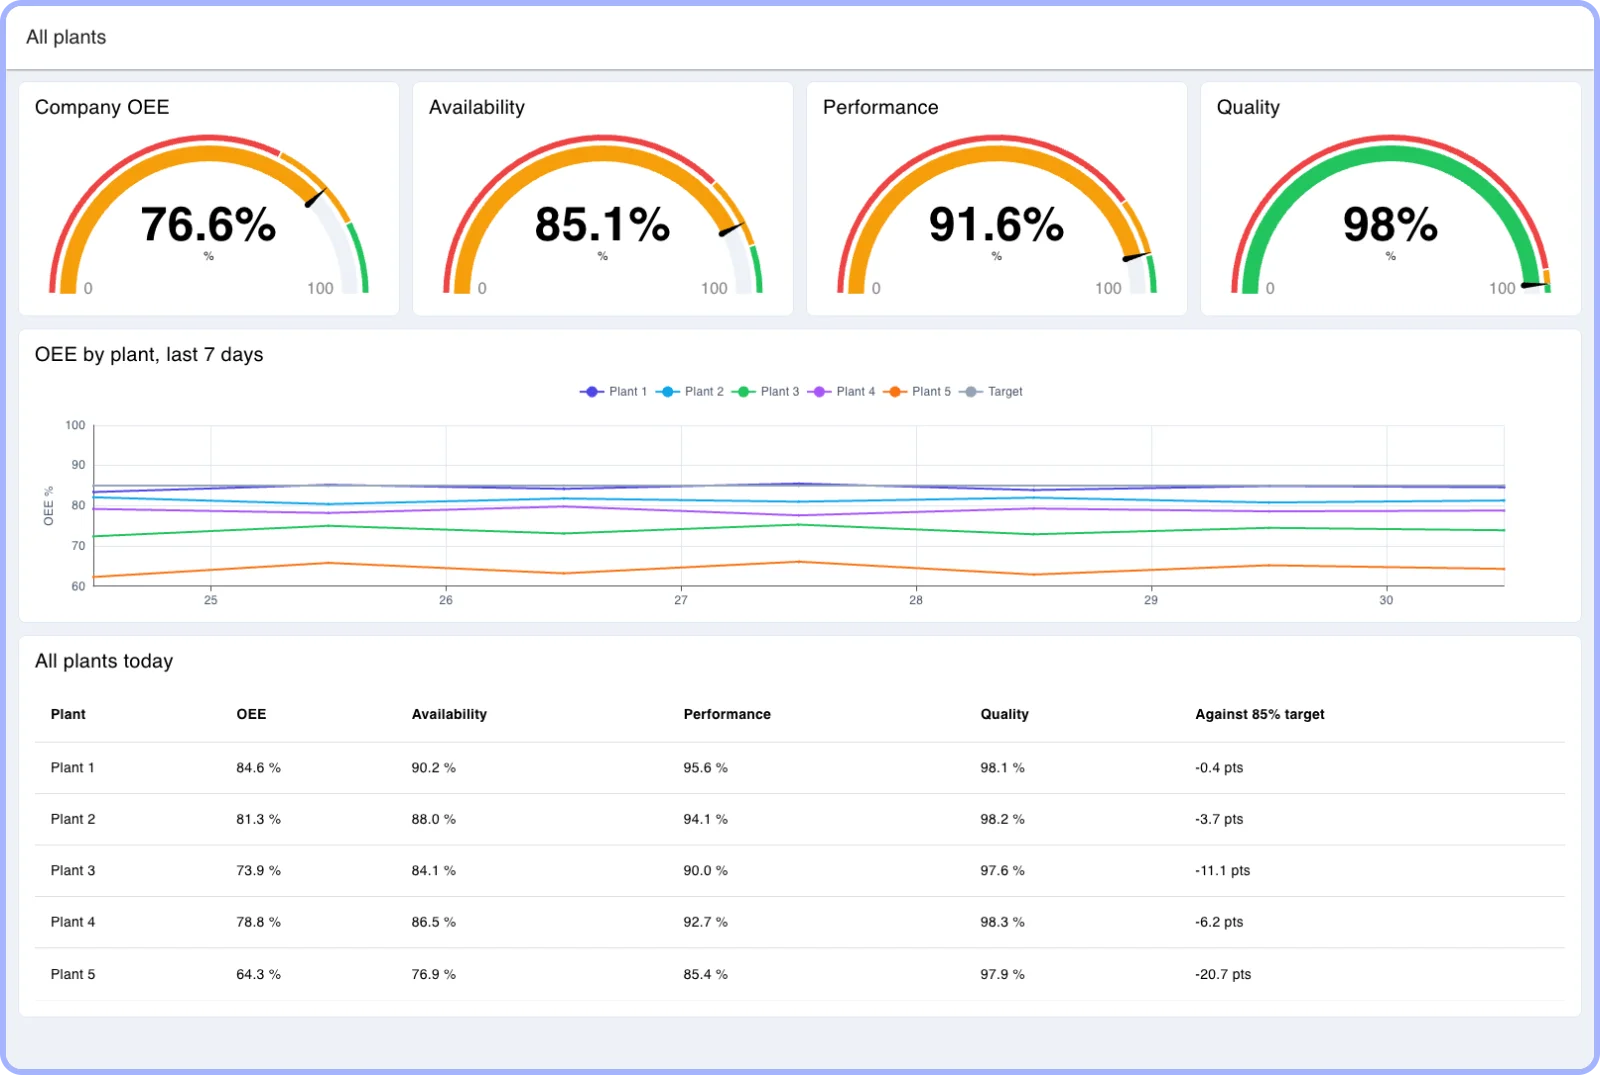The height and width of the screenshot is (1075, 1600).
Task: Click the Availability 85.1% gauge value
Action: point(602,224)
